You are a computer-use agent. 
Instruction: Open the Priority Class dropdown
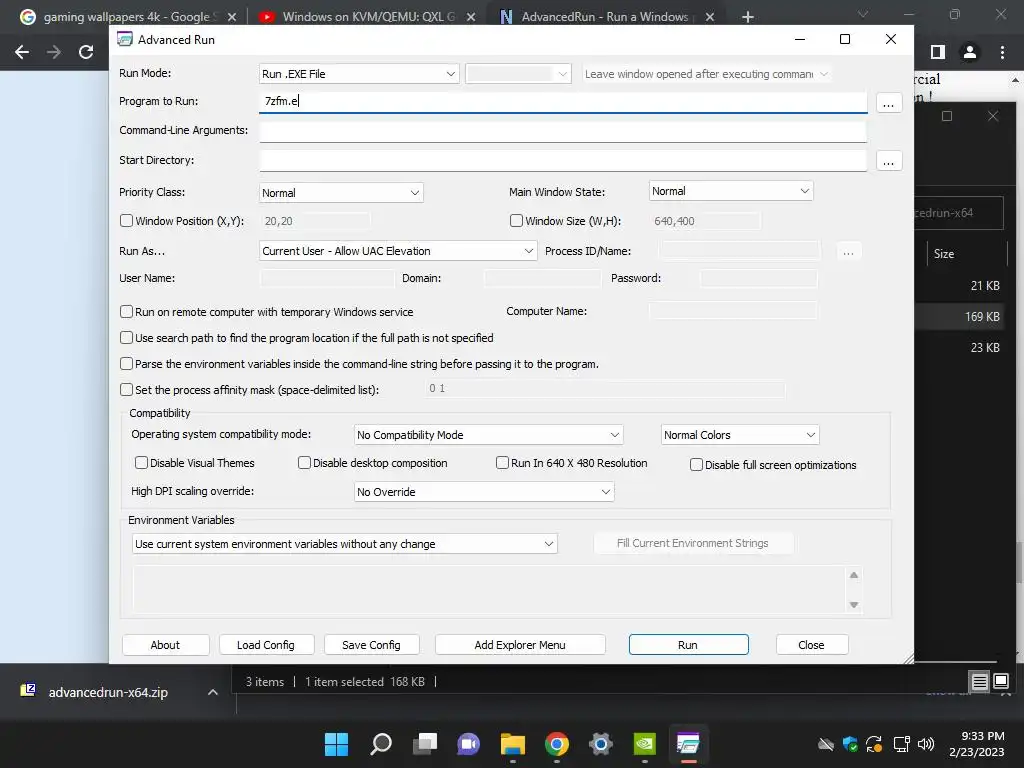pos(342,193)
